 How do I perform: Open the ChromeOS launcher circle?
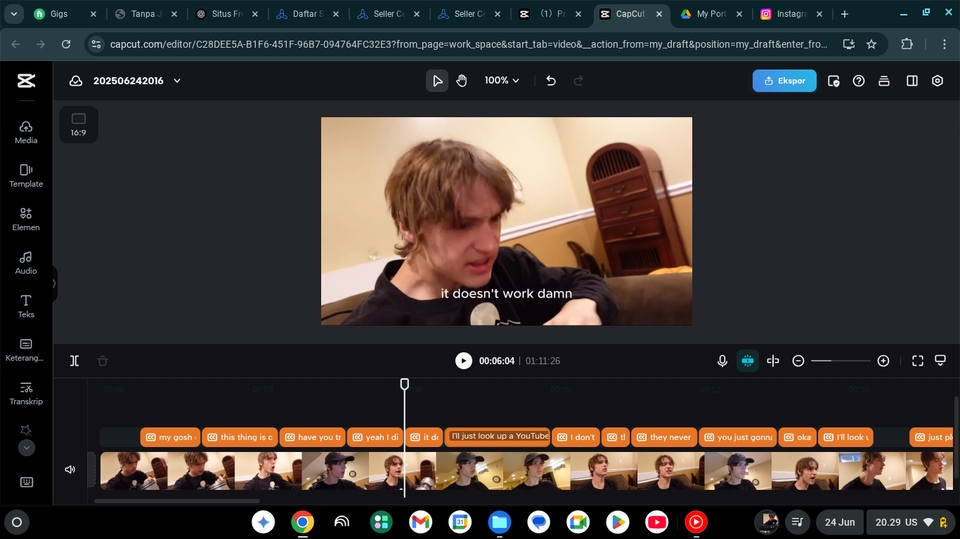pos(17,522)
